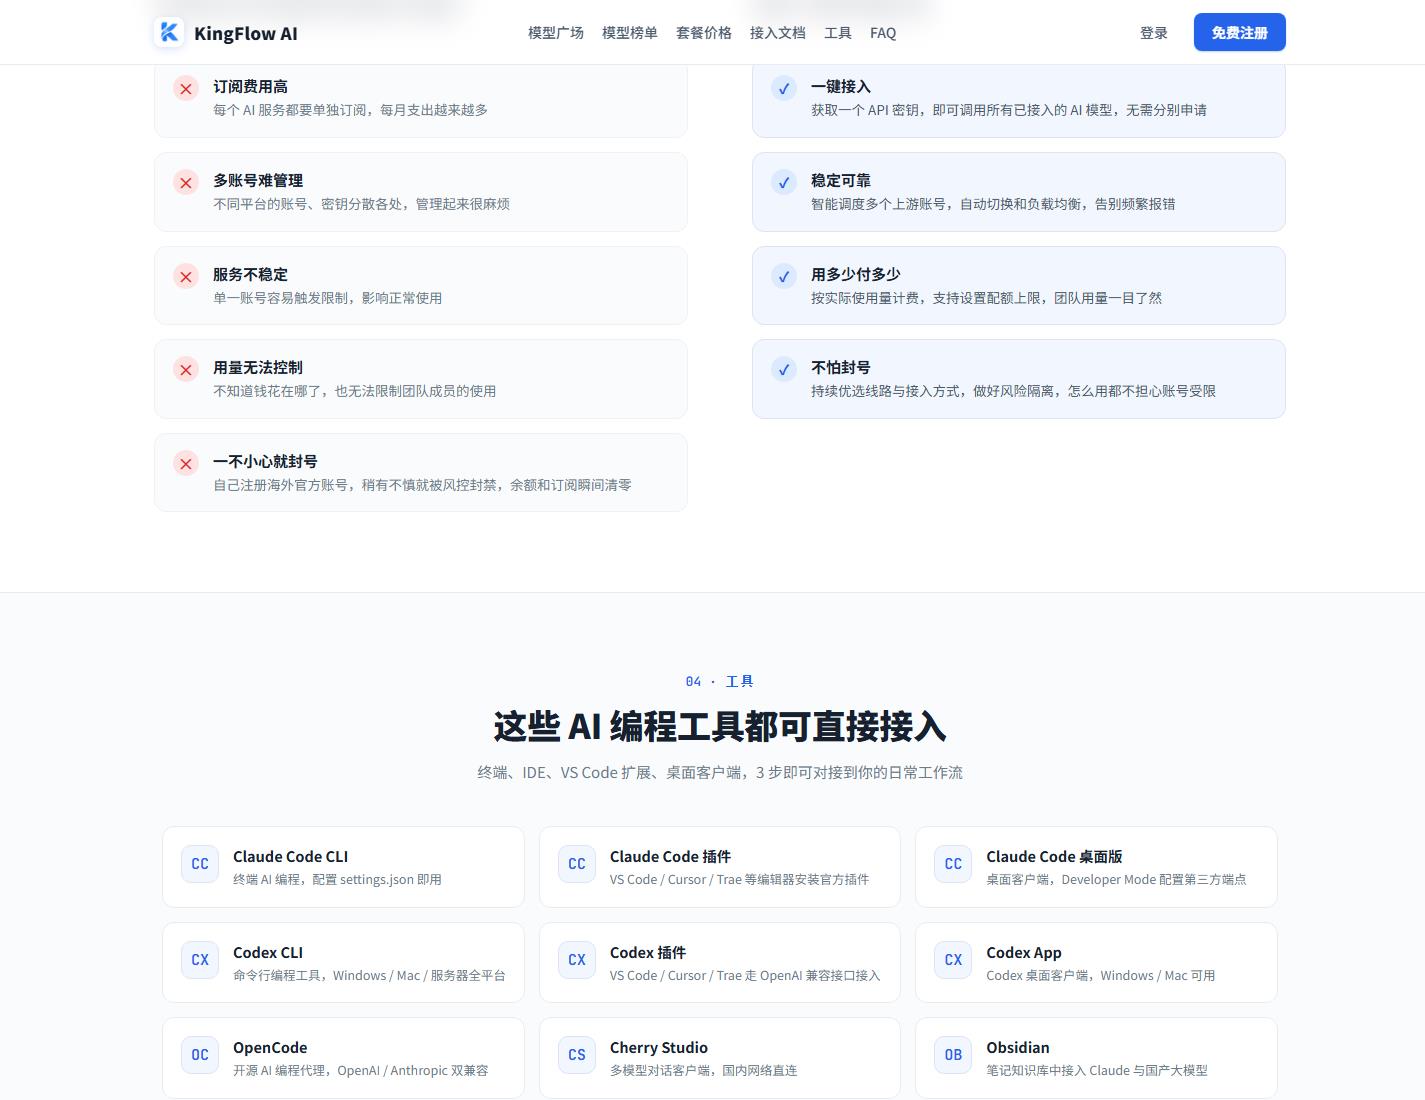Click the 登录 link
1425x1100 pixels.
click(1154, 33)
